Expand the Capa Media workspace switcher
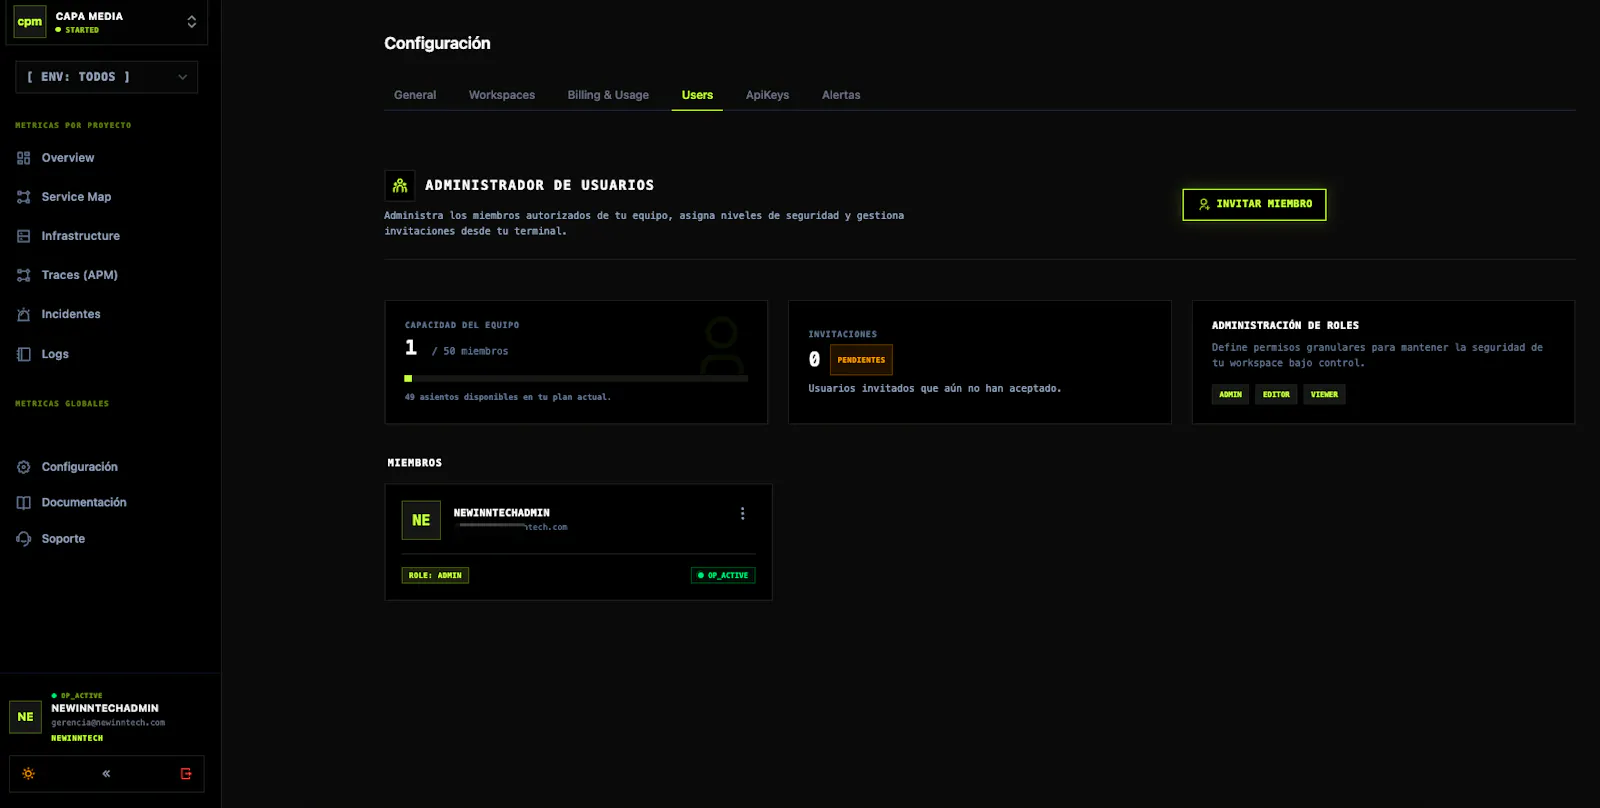The image size is (1600, 808). pos(191,22)
